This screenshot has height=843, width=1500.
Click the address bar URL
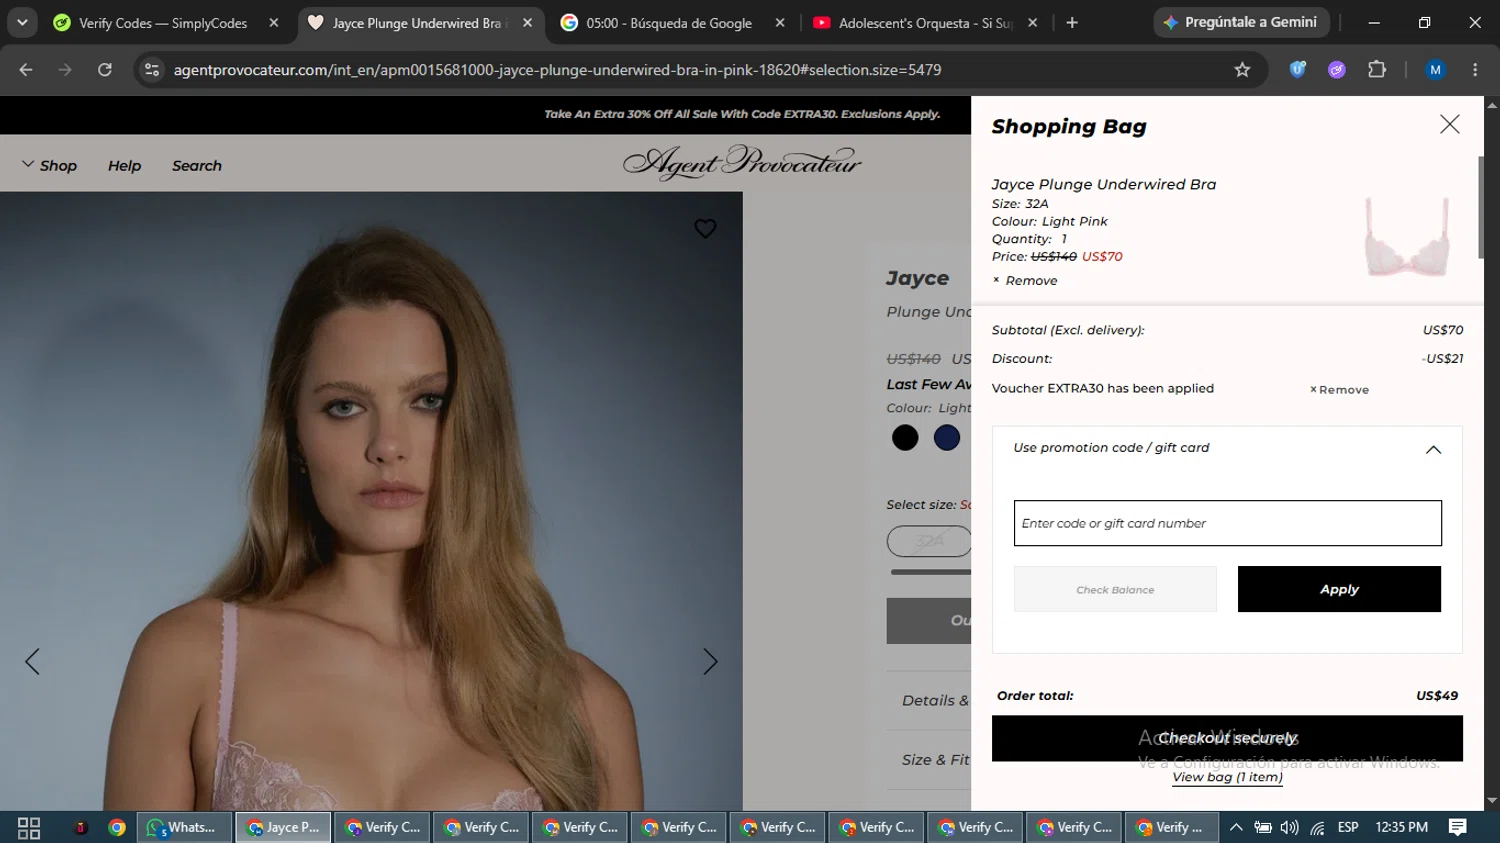(557, 70)
